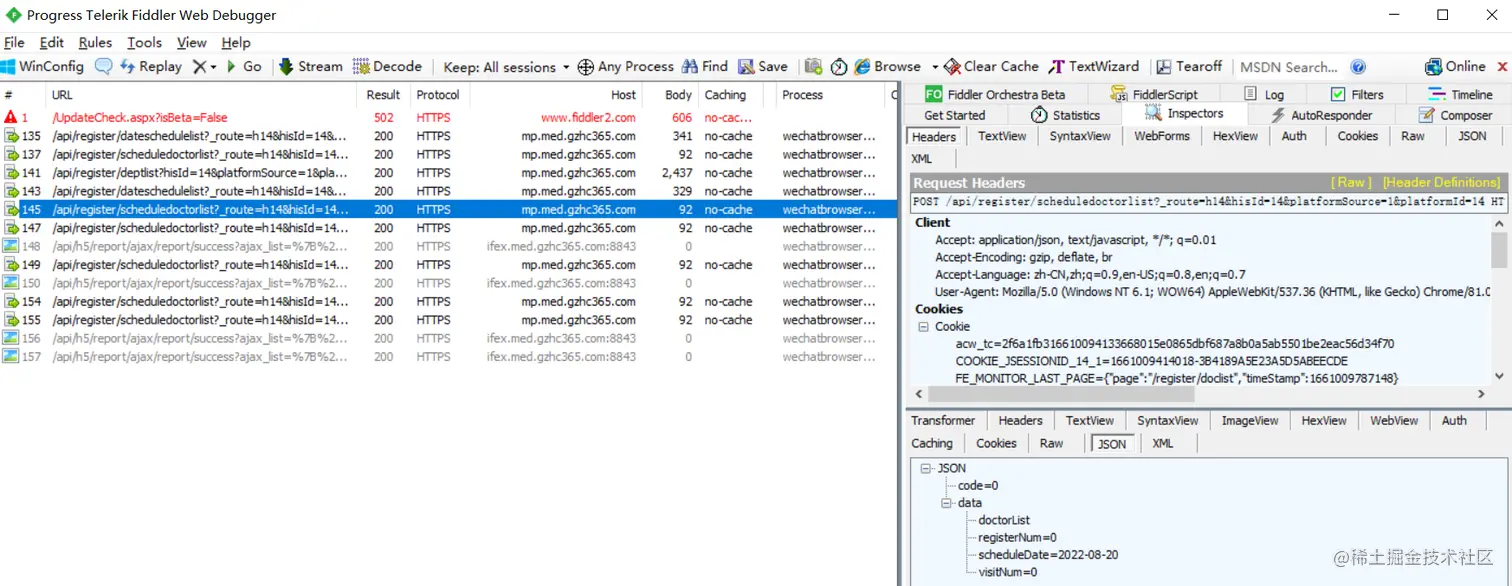Switch to the Filters tab
This screenshot has width=1512, height=586.
[x=1357, y=94]
